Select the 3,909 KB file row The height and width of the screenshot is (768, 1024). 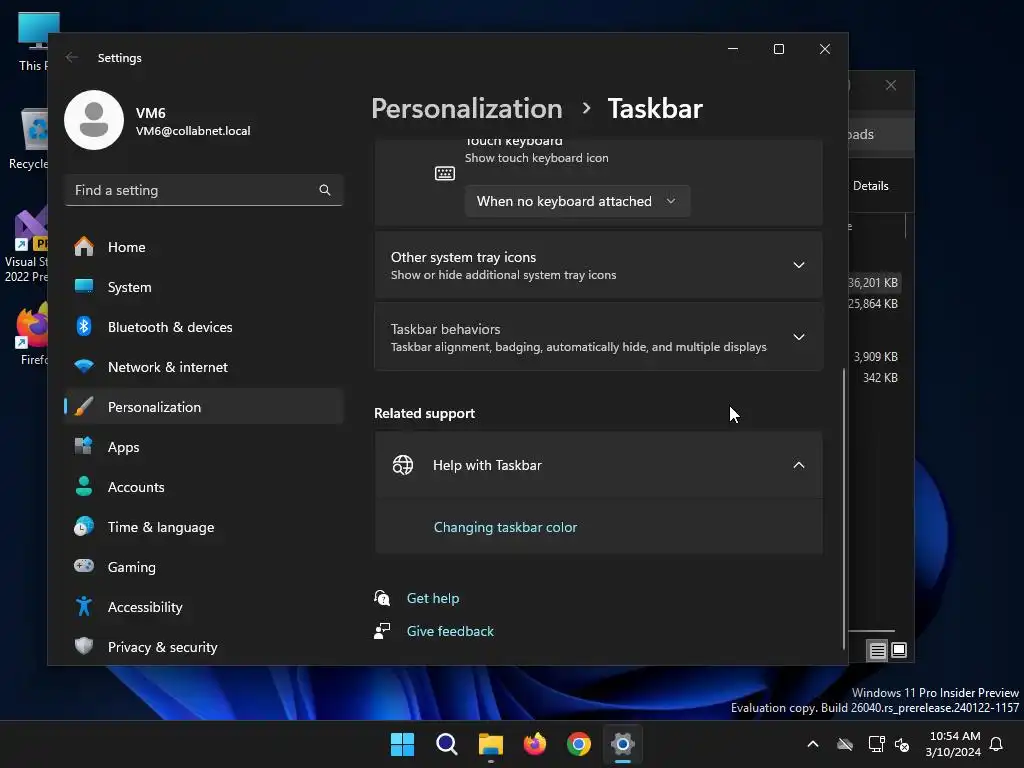875,357
